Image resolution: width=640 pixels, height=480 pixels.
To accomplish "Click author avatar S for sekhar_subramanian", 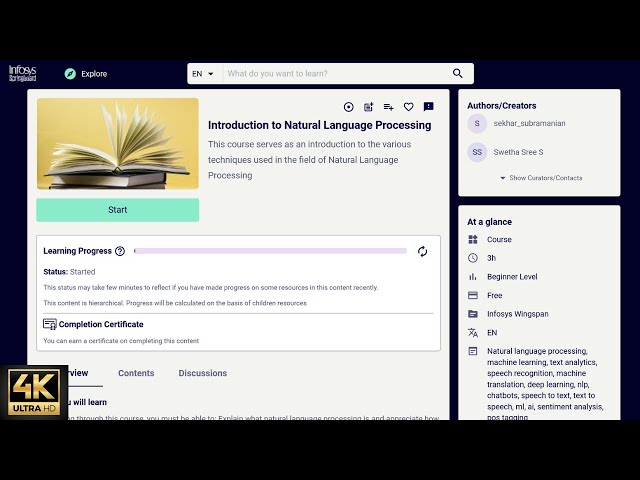I will tap(477, 123).
